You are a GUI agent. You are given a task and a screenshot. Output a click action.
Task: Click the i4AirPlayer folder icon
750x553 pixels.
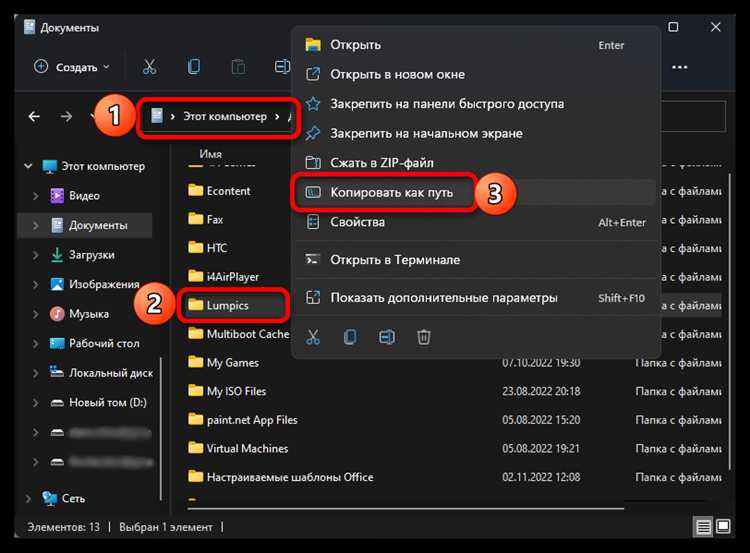point(195,276)
